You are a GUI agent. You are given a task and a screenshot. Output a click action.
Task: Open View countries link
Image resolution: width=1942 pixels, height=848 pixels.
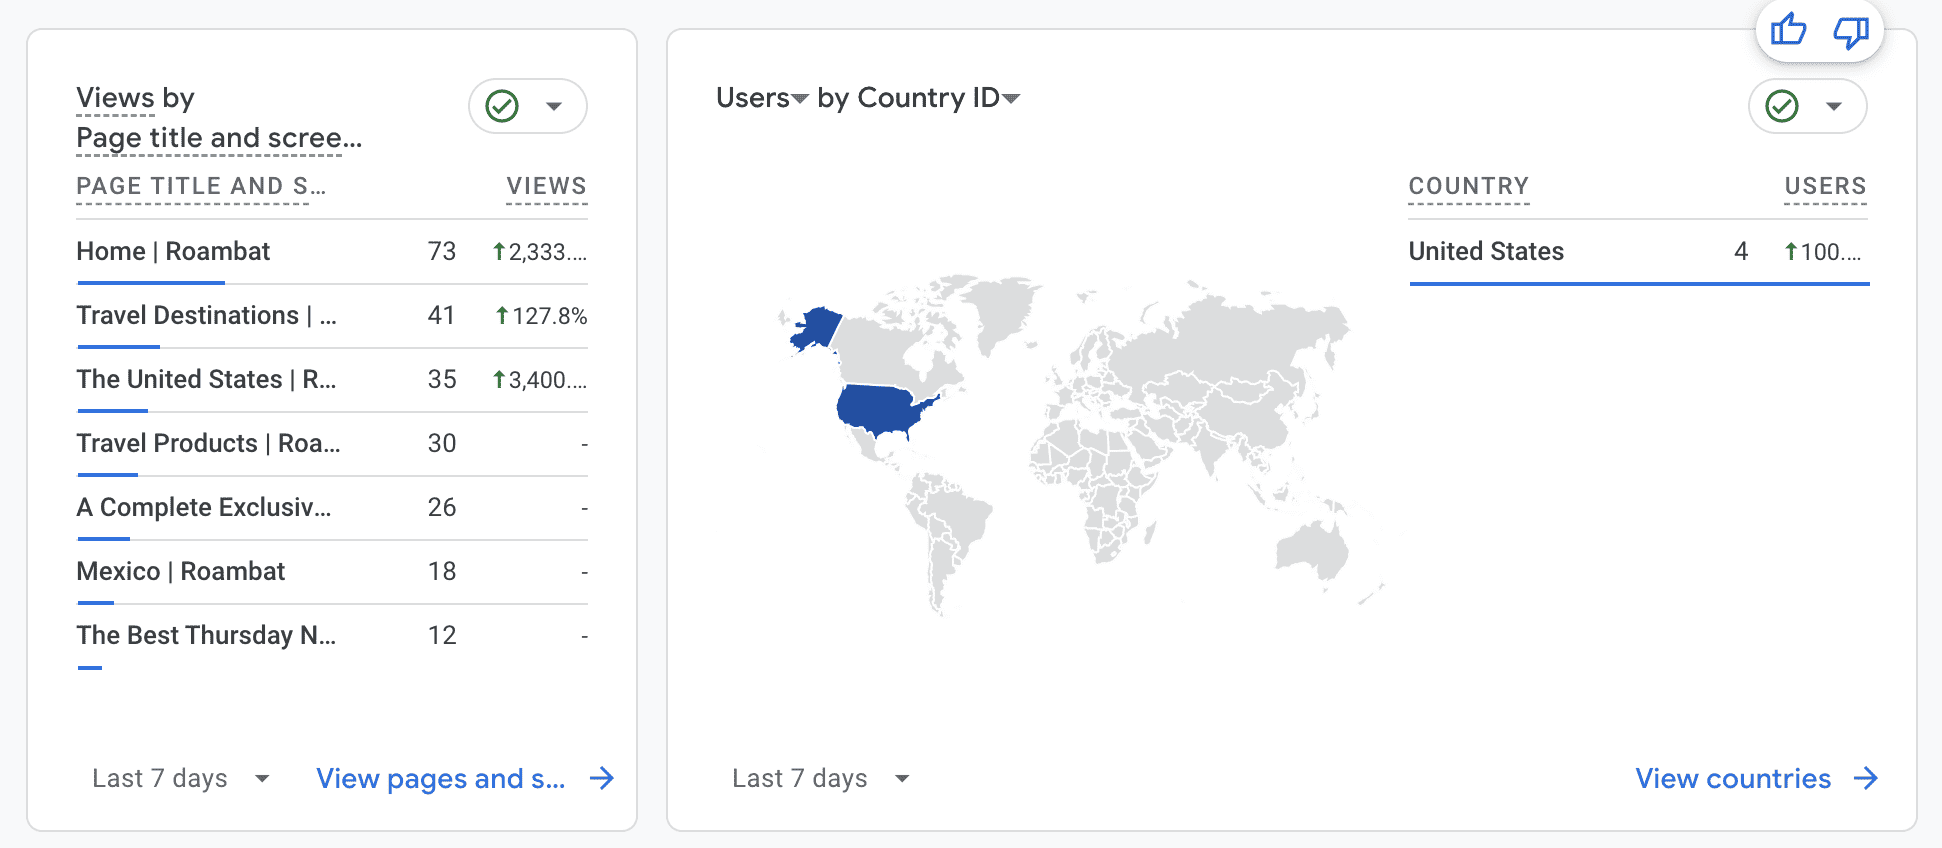coord(1733,778)
